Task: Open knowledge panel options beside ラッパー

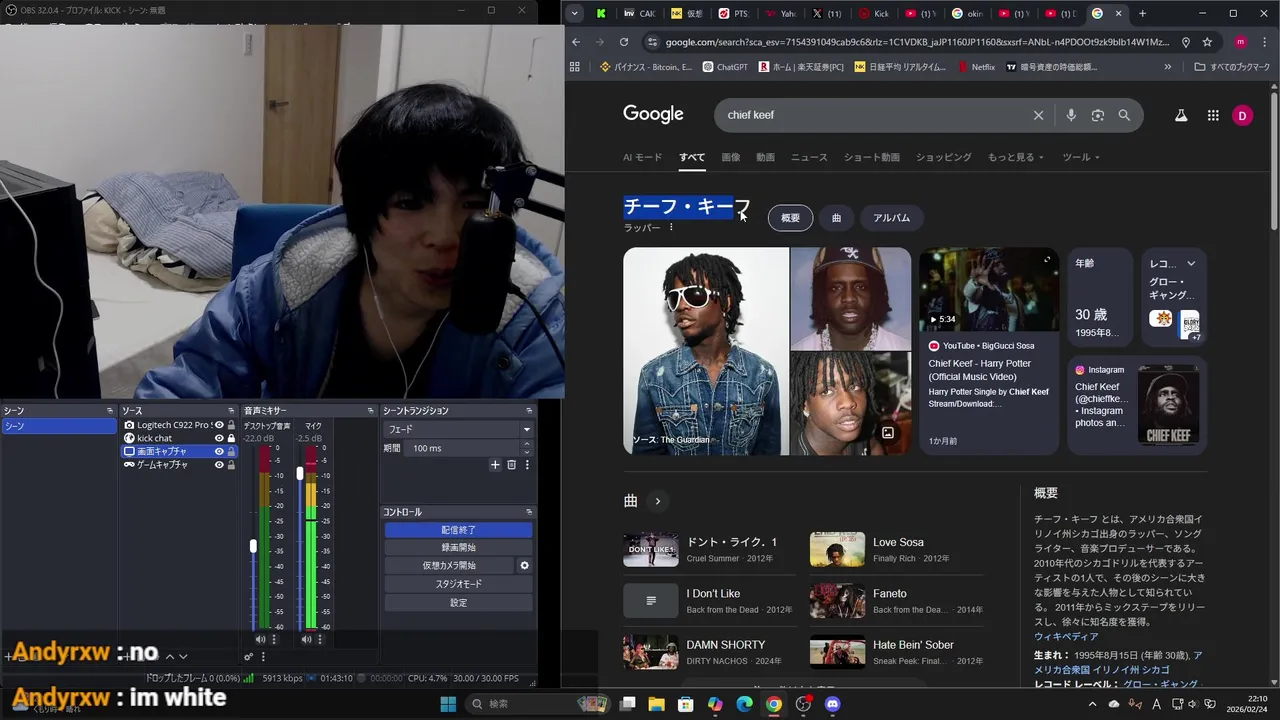Action: tap(671, 228)
